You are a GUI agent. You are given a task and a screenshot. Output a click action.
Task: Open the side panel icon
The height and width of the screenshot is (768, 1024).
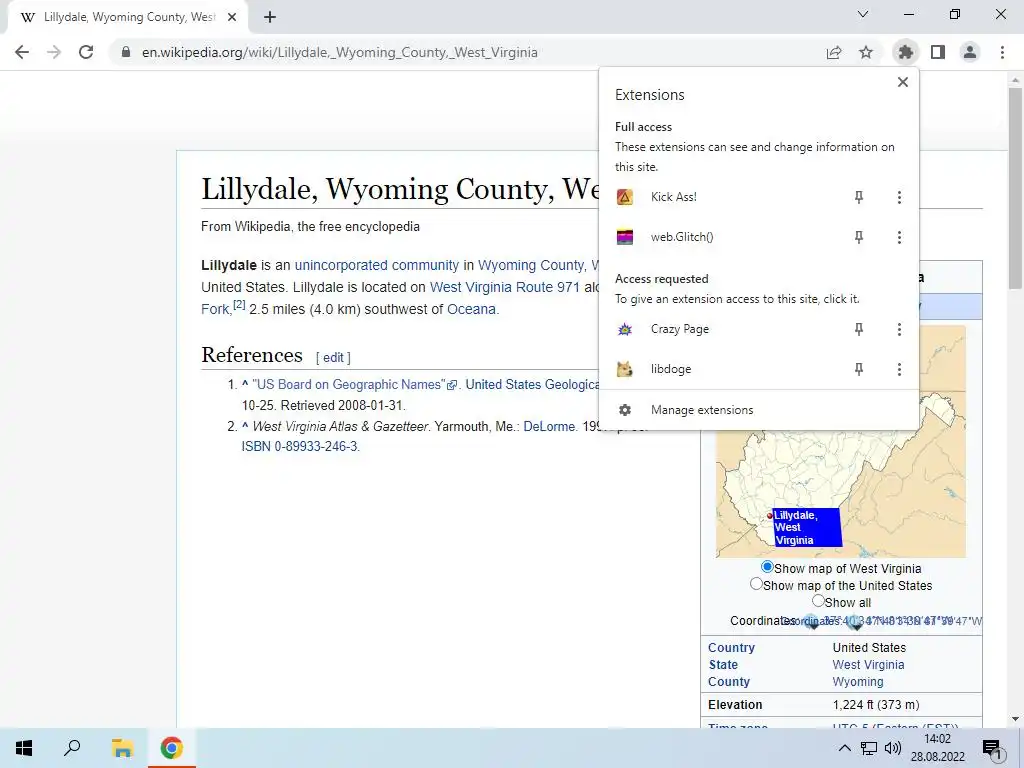click(x=938, y=52)
